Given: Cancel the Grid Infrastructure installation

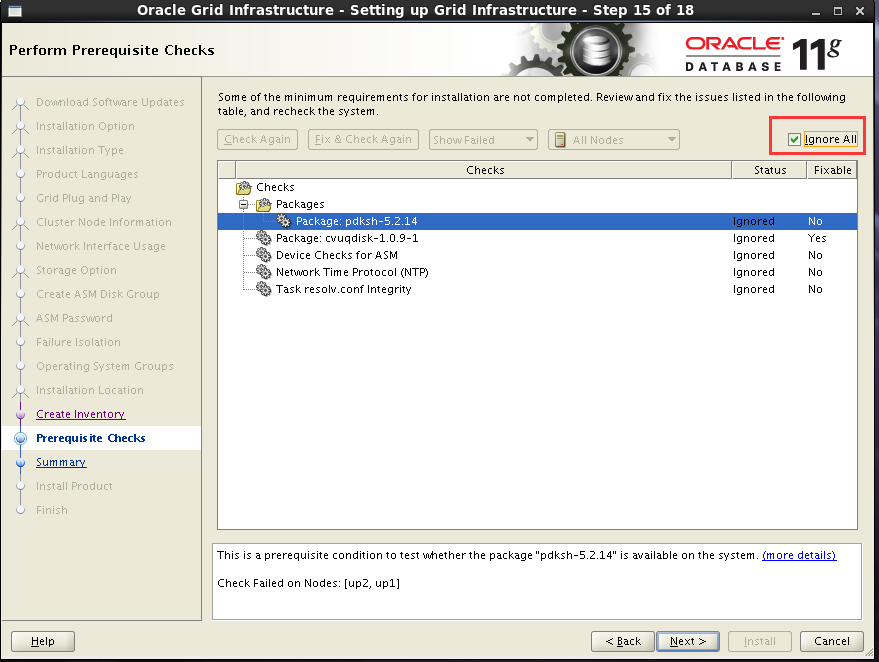Looking at the screenshot, I should pyautogui.click(x=832, y=641).
